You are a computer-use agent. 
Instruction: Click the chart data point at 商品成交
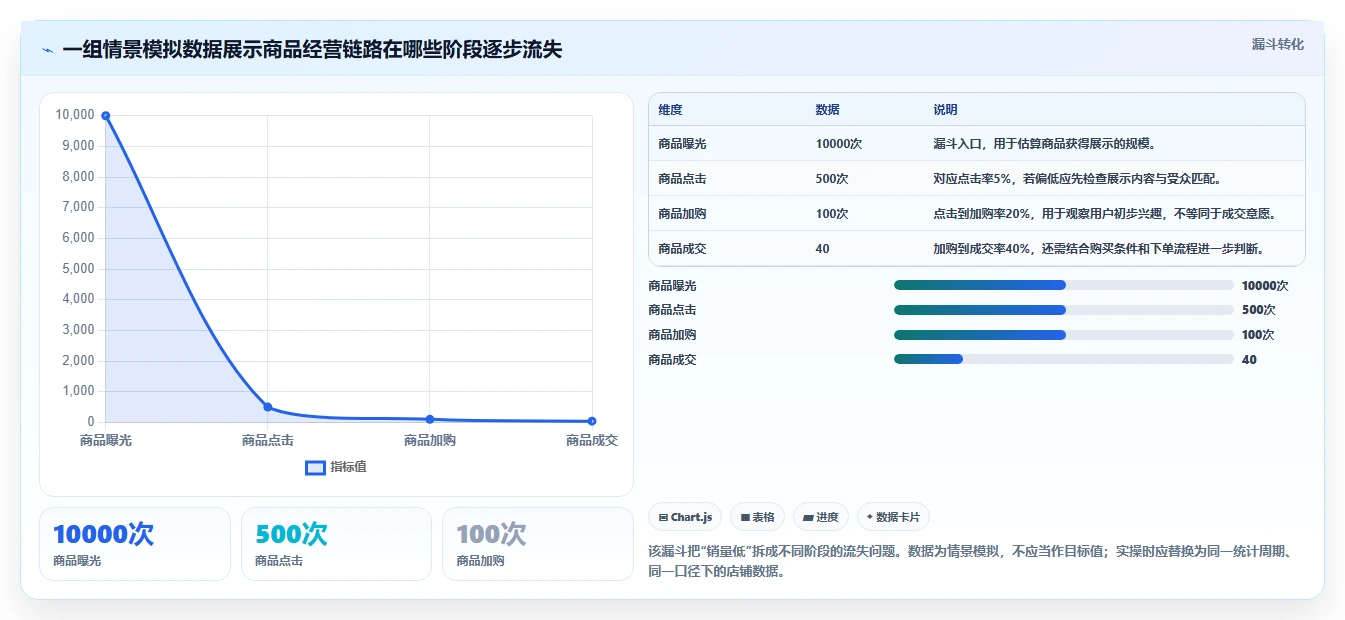click(592, 421)
